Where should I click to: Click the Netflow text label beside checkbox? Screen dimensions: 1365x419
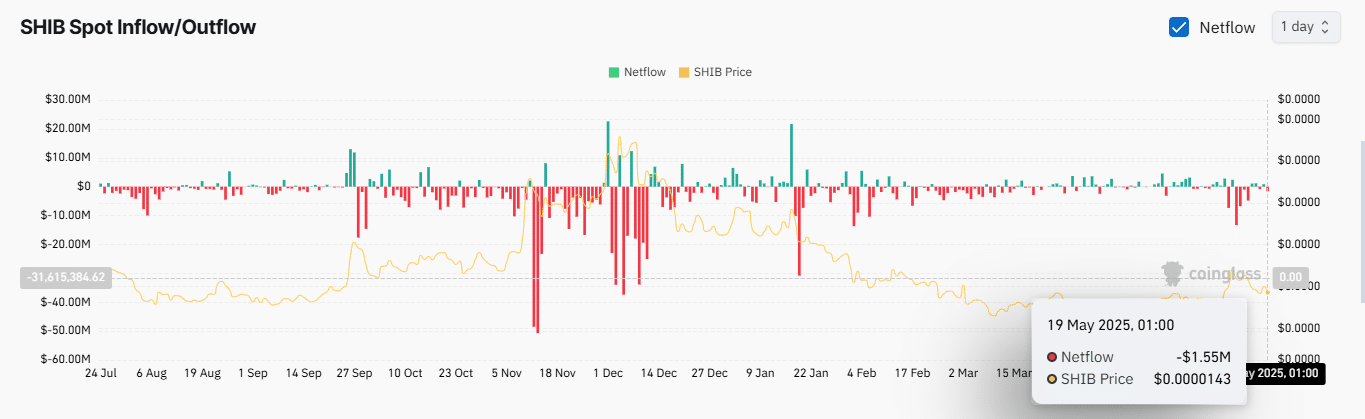1227,27
